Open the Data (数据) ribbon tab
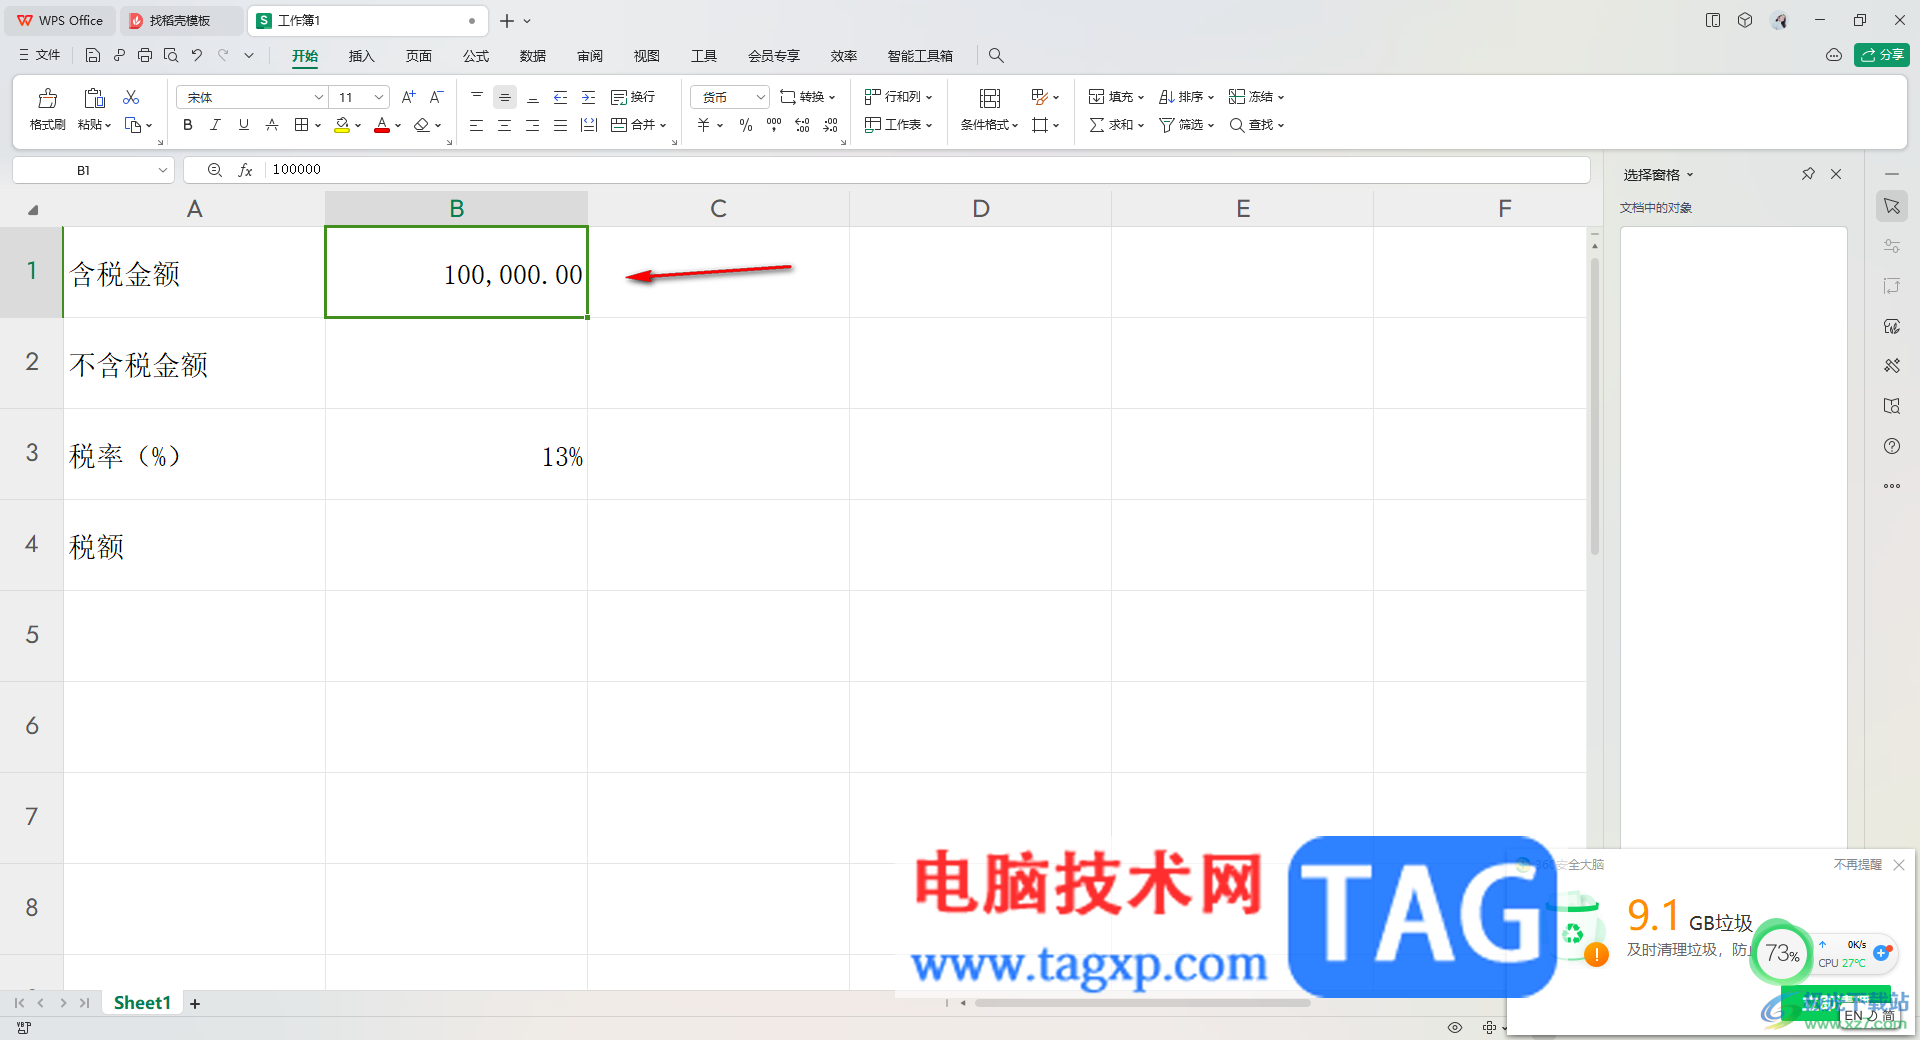The image size is (1920, 1040). pyautogui.click(x=533, y=56)
